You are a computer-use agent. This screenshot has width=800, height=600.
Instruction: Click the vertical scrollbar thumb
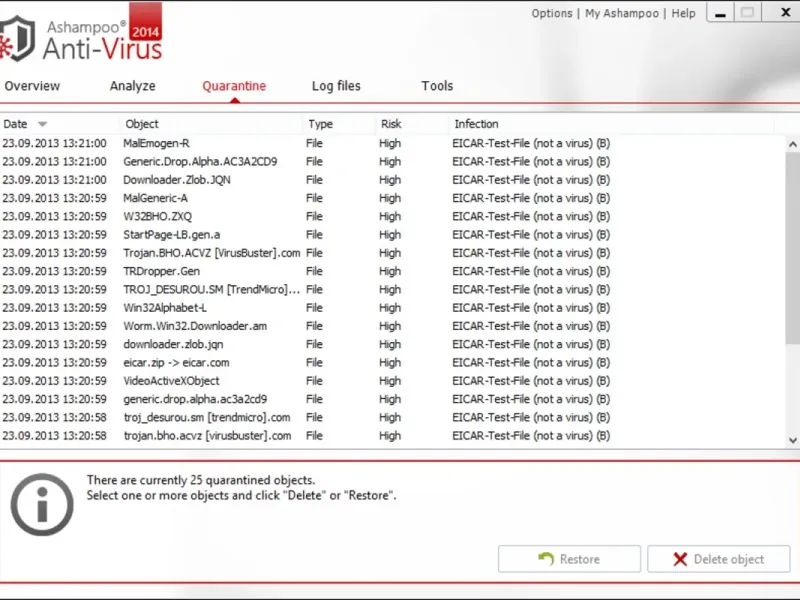pyautogui.click(x=792, y=249)
